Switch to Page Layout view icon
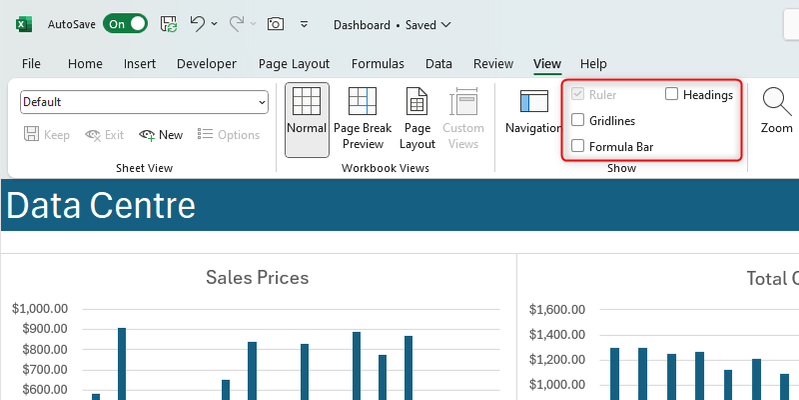Viewport: 799px width, 400px height. point(417,101)
